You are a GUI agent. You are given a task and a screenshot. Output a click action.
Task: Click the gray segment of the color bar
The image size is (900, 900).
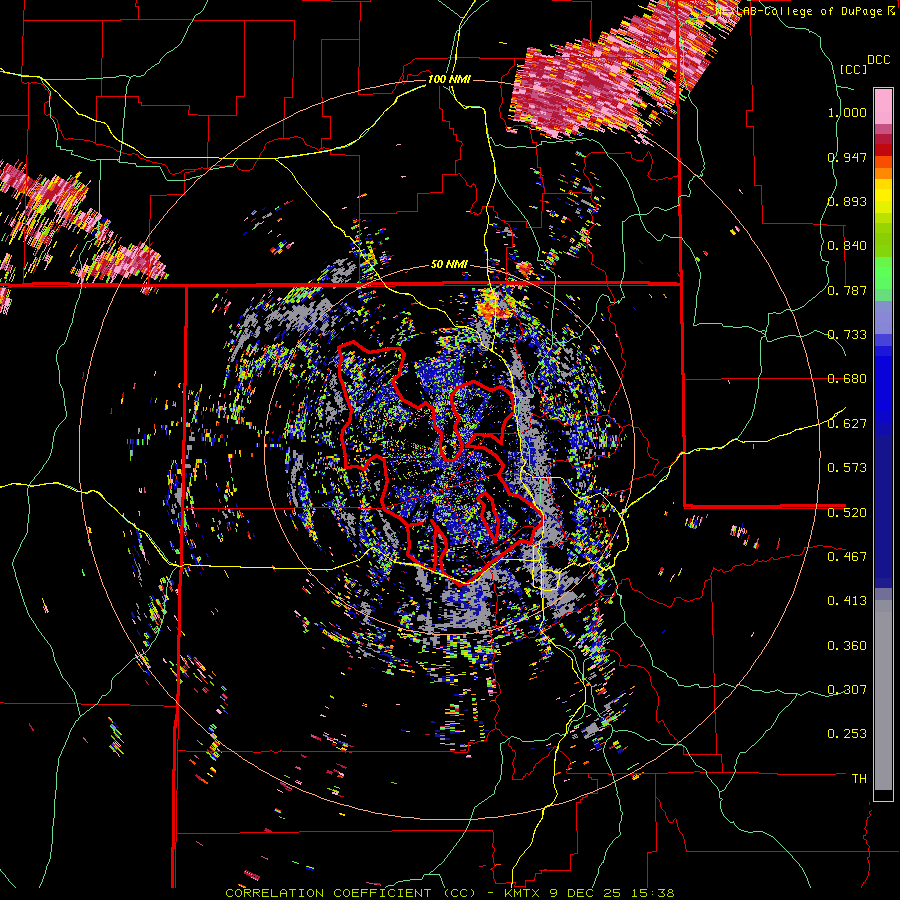[883, 695]
